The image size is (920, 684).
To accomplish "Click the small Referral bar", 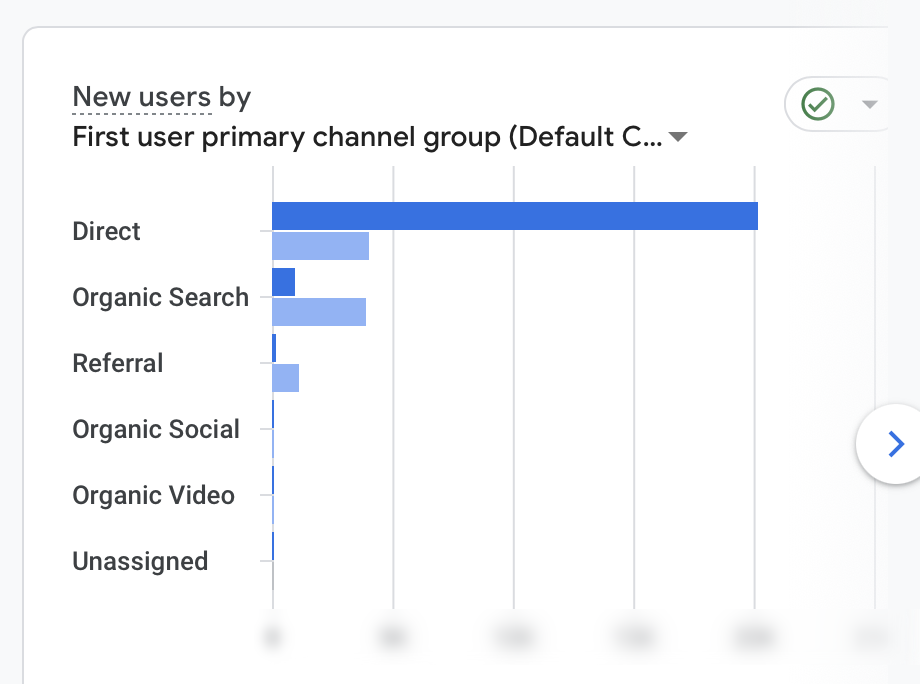I will 272,347.
